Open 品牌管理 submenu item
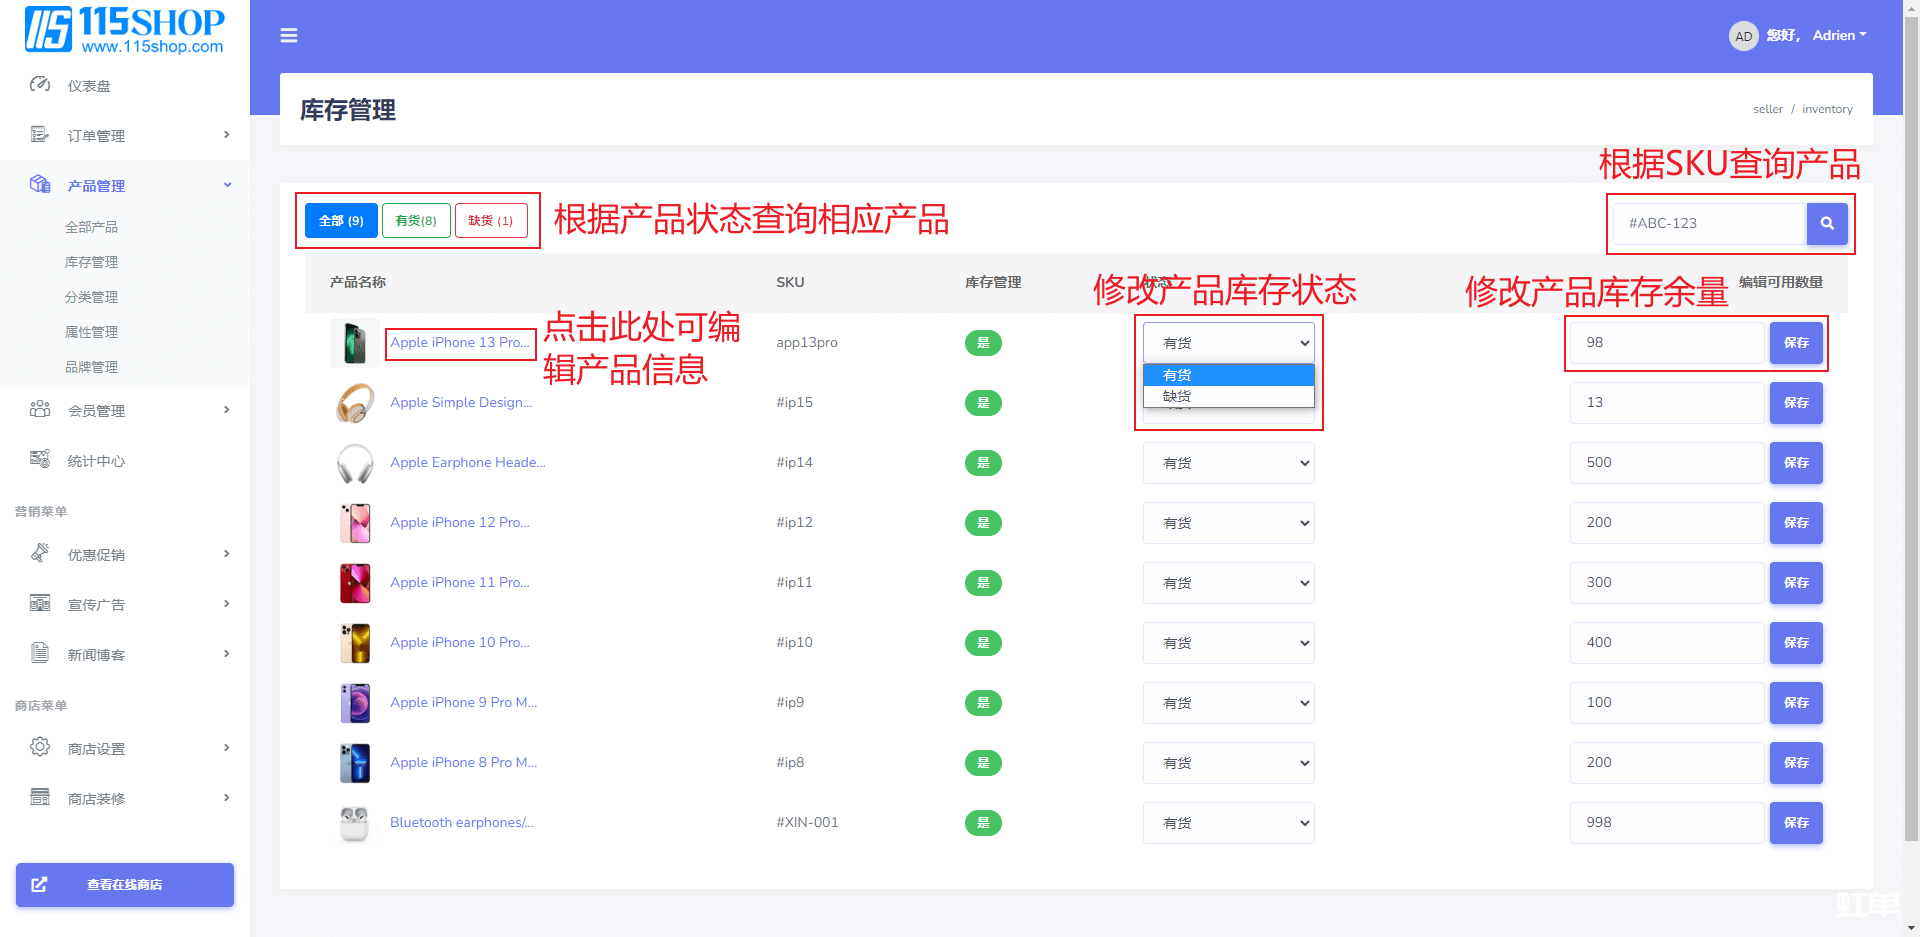 [91, 367]
